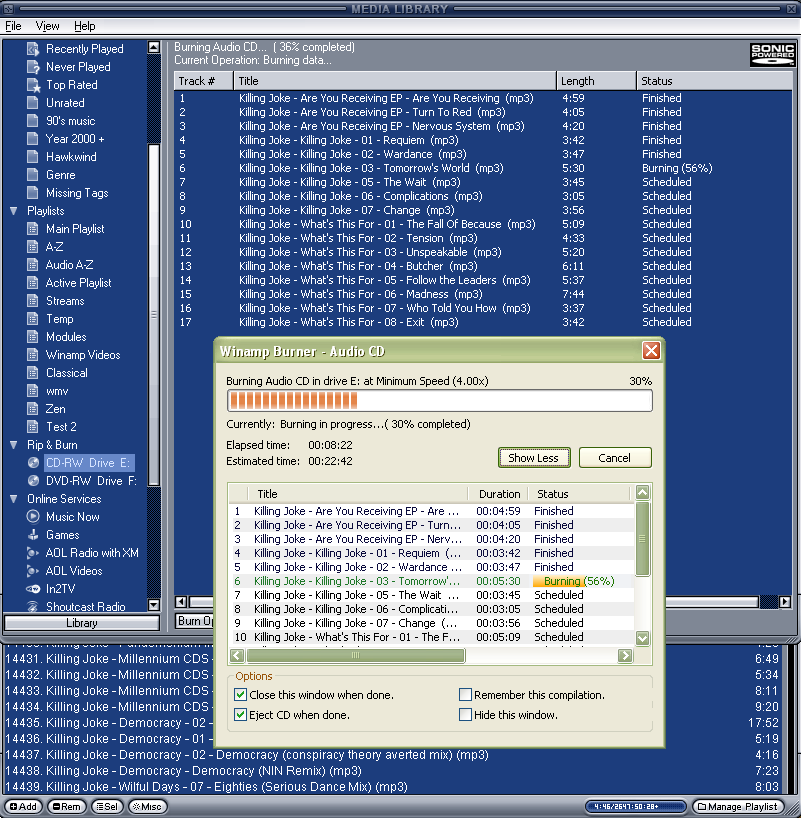Image resolution: width=801 pixels, height=818 pixels.
Task: Click the DVD-RW Drive F: disc icon
Action: coord(33,480)
